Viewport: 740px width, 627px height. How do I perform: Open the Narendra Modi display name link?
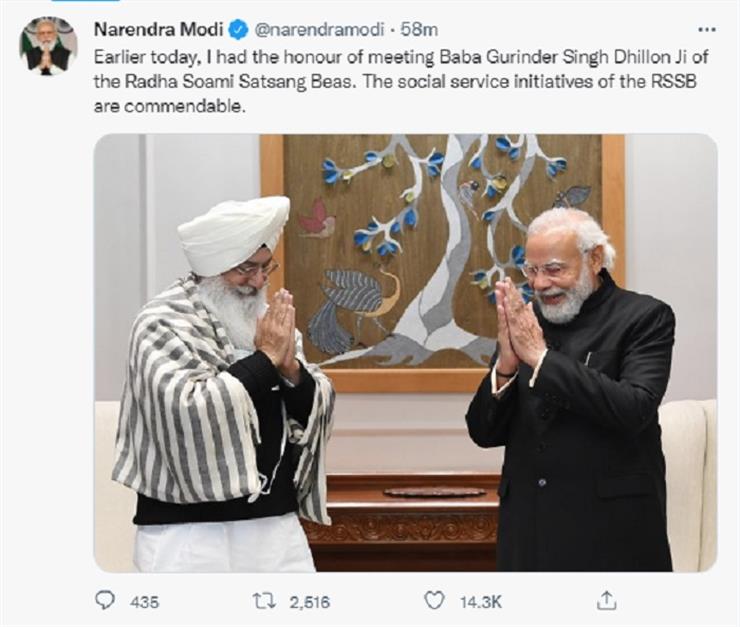159,30
